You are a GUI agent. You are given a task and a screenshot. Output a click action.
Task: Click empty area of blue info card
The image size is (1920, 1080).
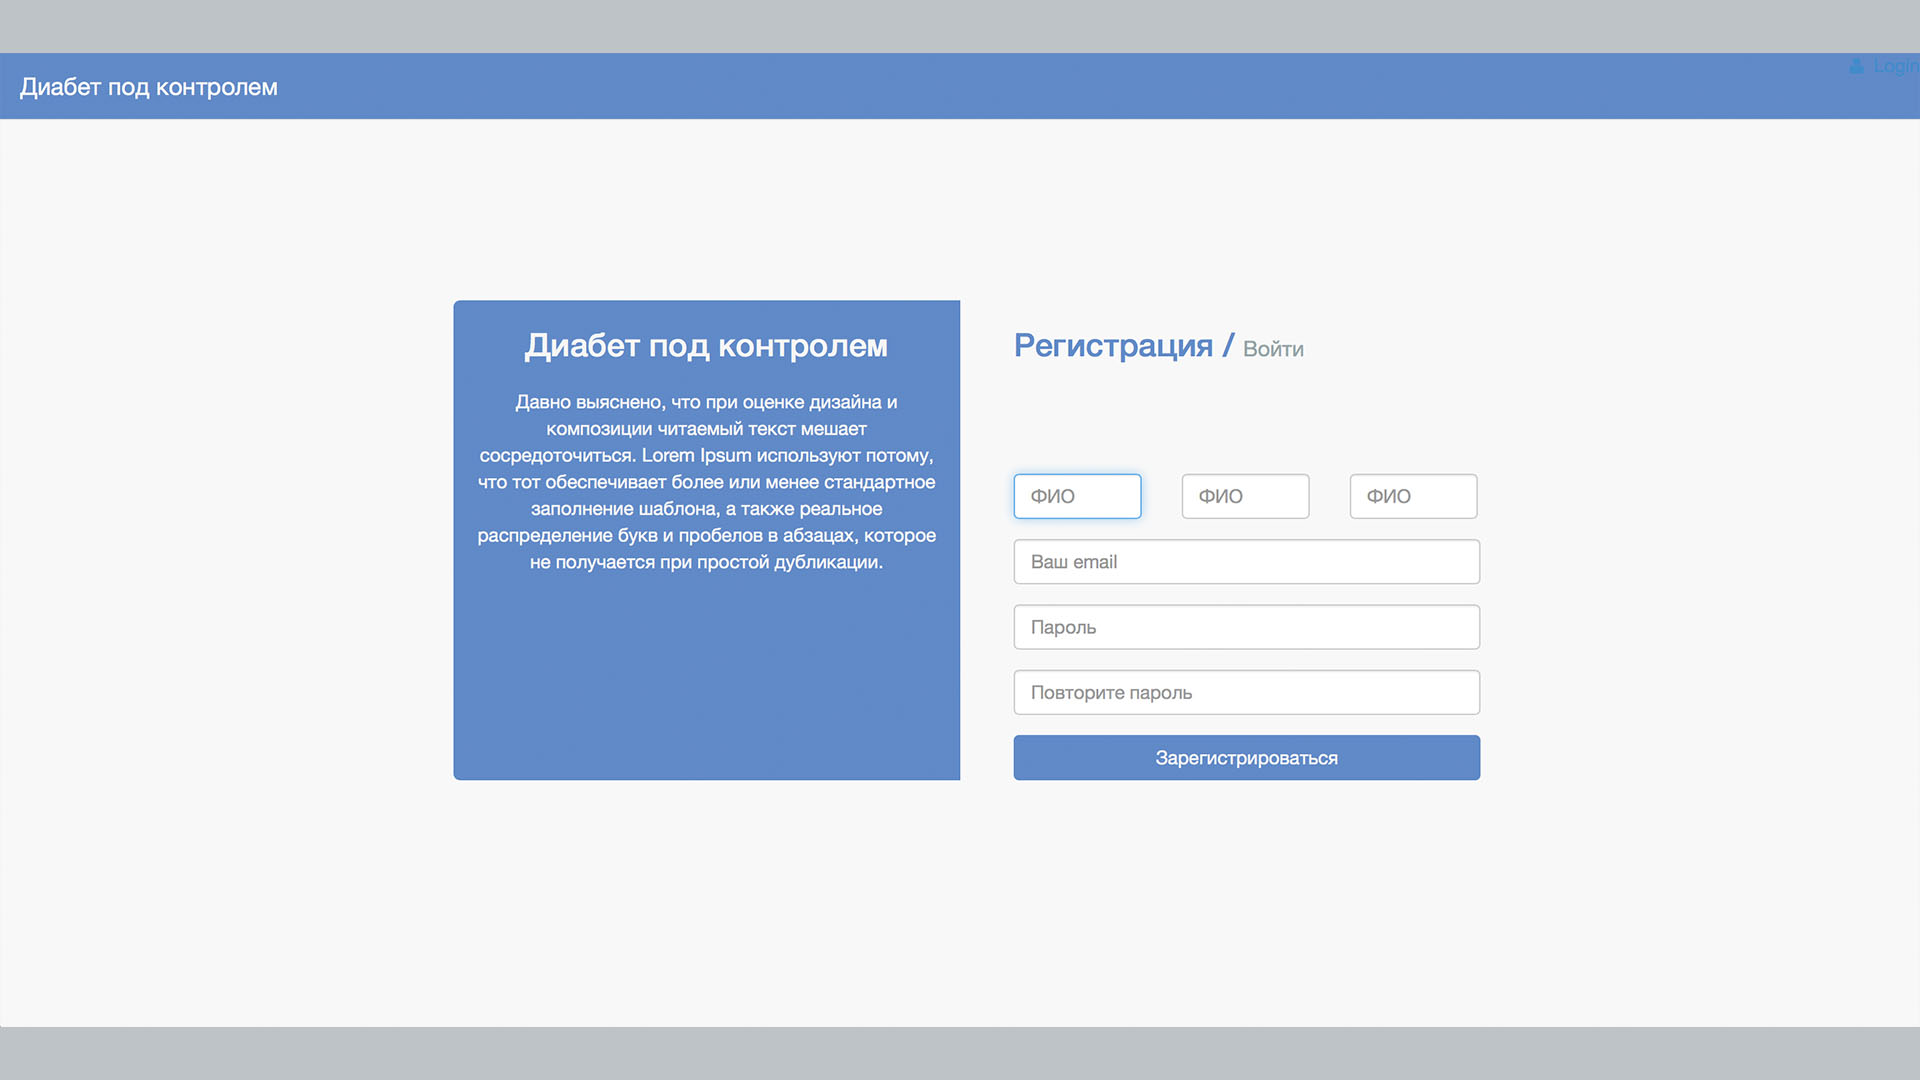tap(706, 680)
